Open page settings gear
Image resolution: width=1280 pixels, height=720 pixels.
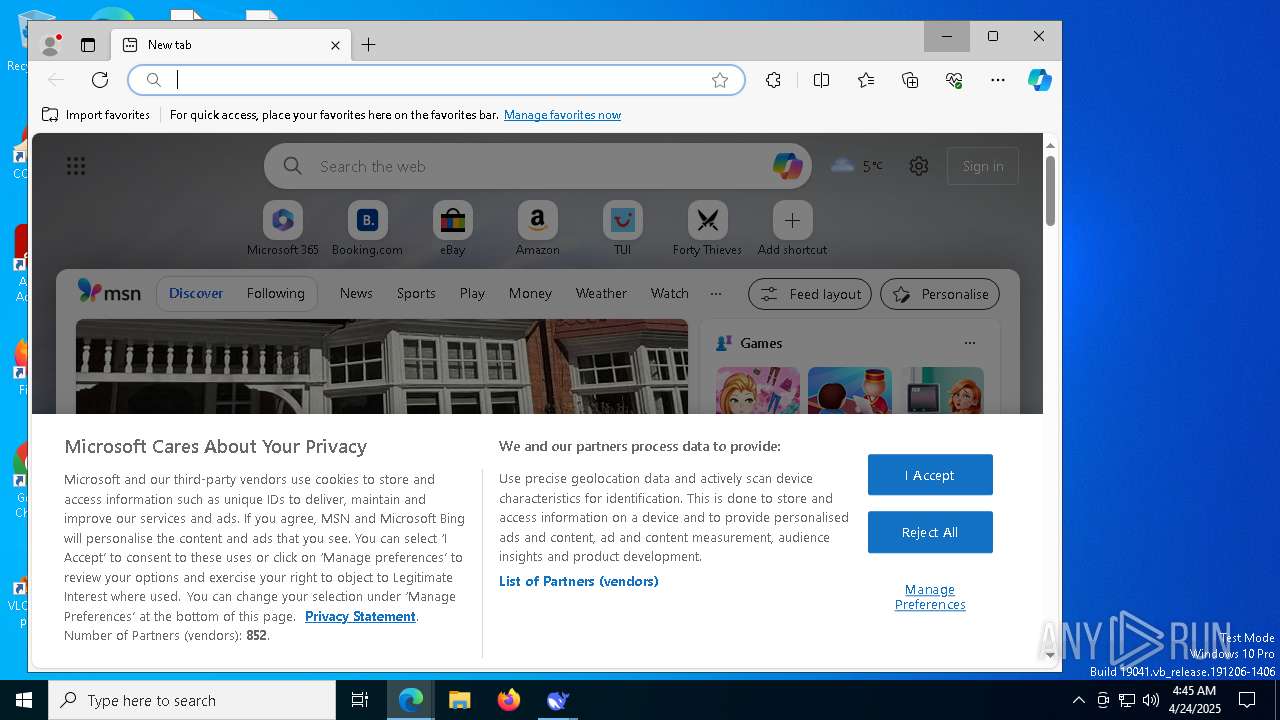[x=919, y=166]
